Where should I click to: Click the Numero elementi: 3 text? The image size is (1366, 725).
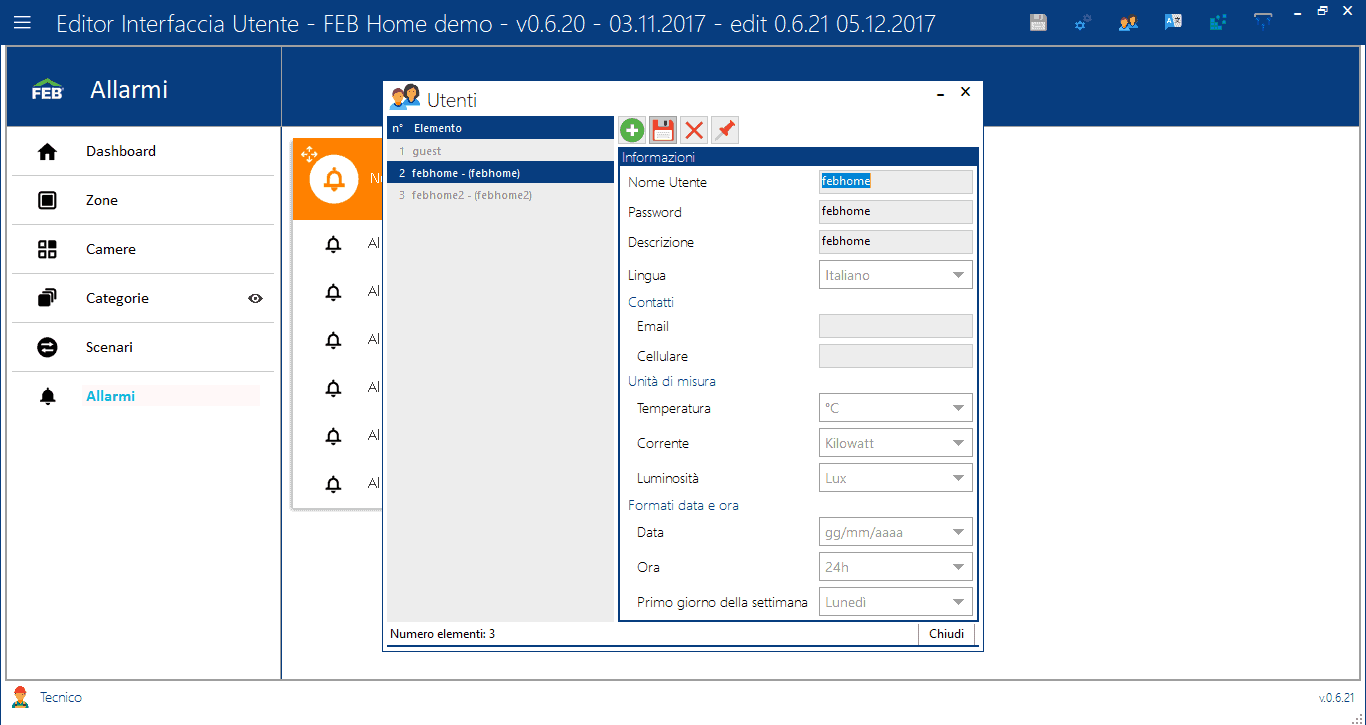pyautogui.click(x=442, y=634)
